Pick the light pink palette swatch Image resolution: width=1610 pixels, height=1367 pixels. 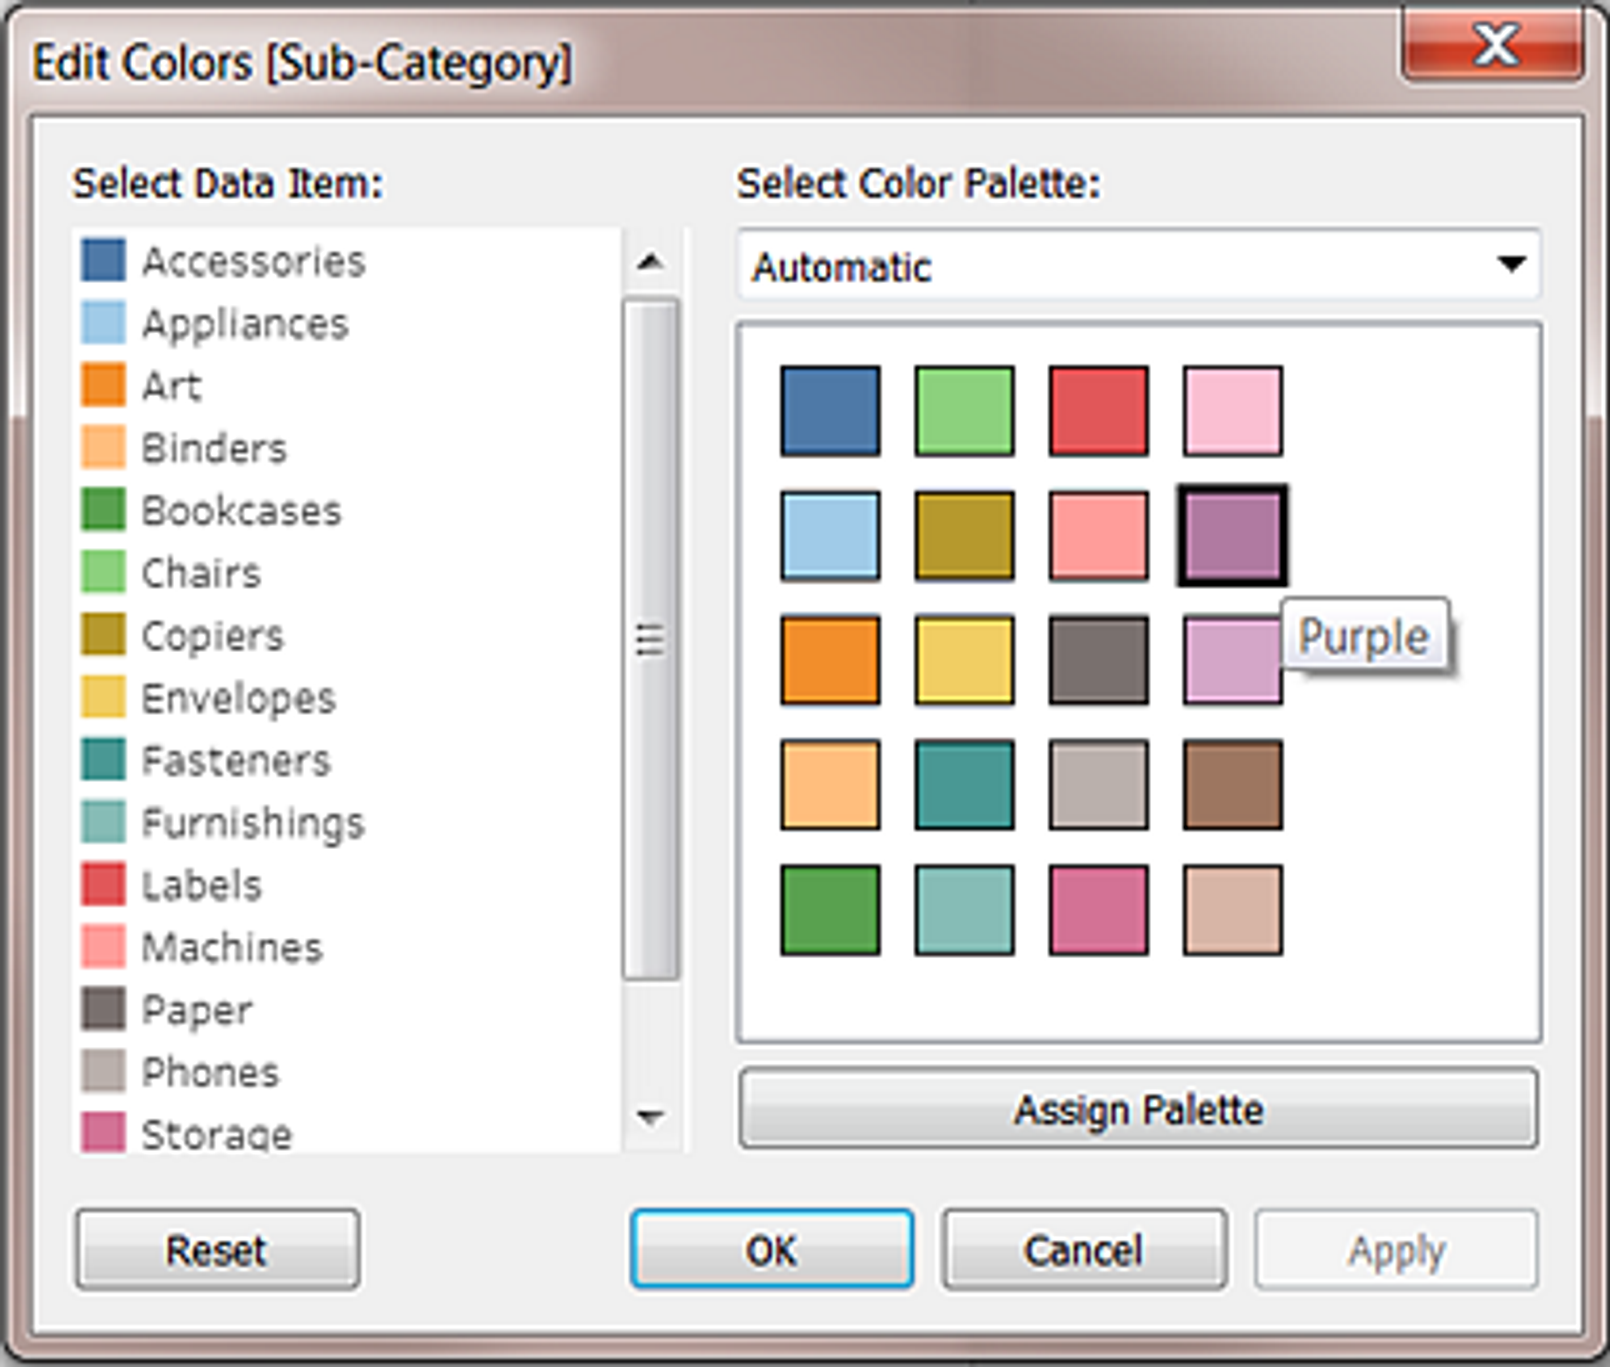[x=1232, y=411]
